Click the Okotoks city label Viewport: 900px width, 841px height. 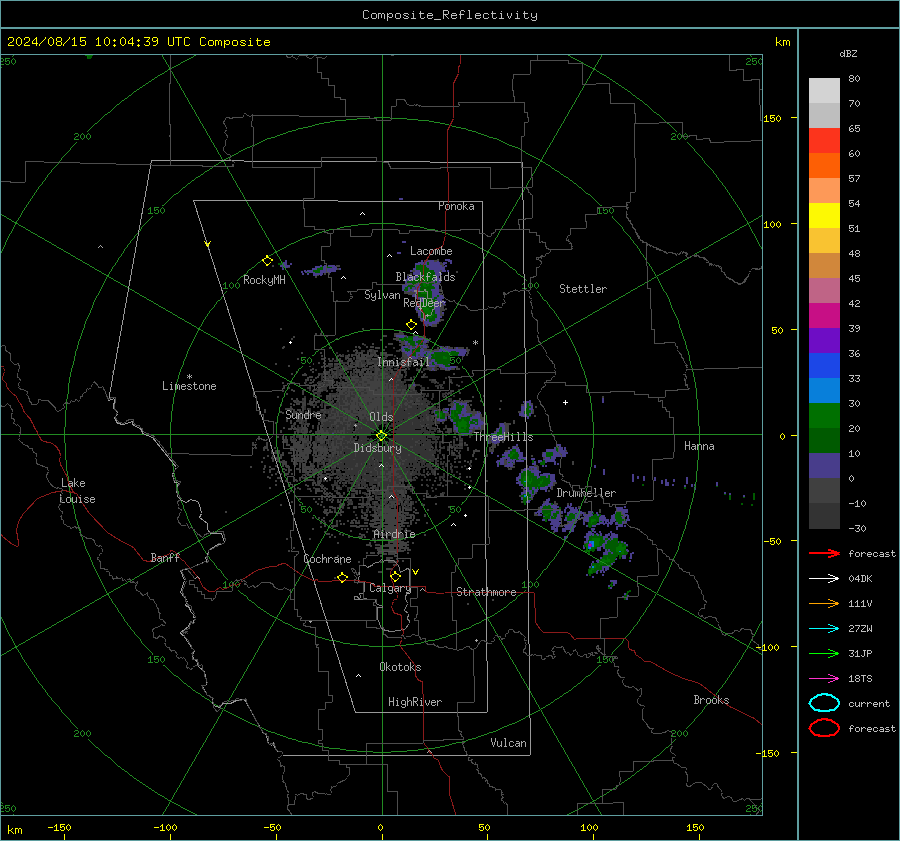(x=400, y=667)
